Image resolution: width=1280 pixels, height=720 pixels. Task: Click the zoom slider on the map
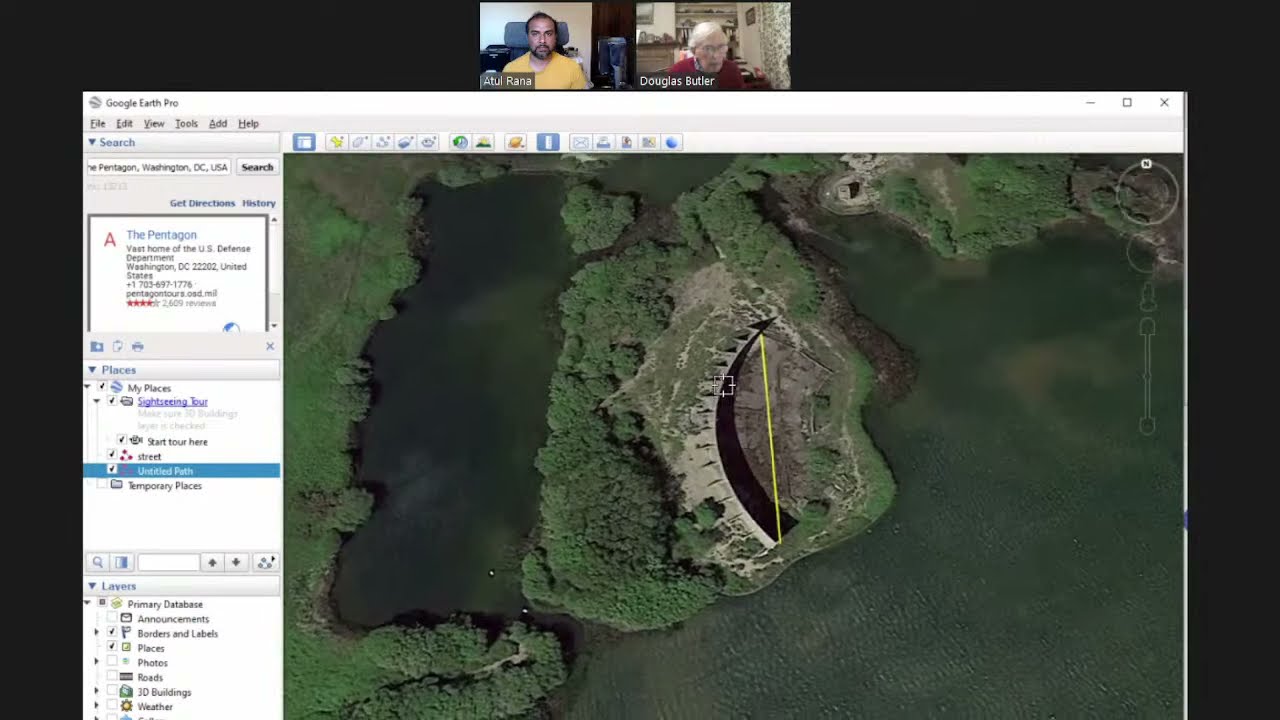tap(1148, 375)
